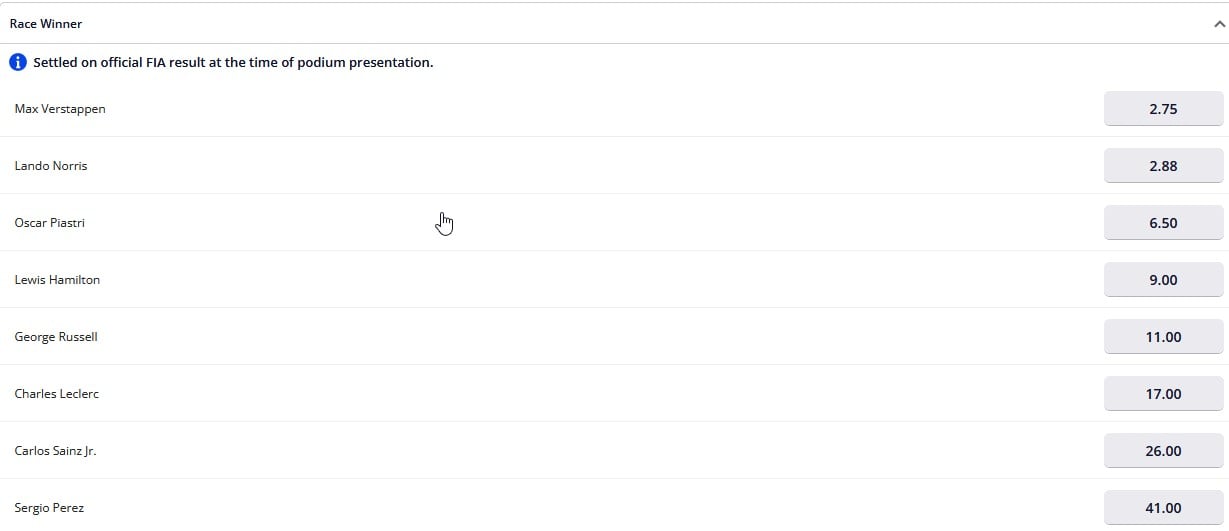Click the Carlos Sainz Jr. name
The width and height of the screenshot is (1229, 531).
(x=55, y=451)
